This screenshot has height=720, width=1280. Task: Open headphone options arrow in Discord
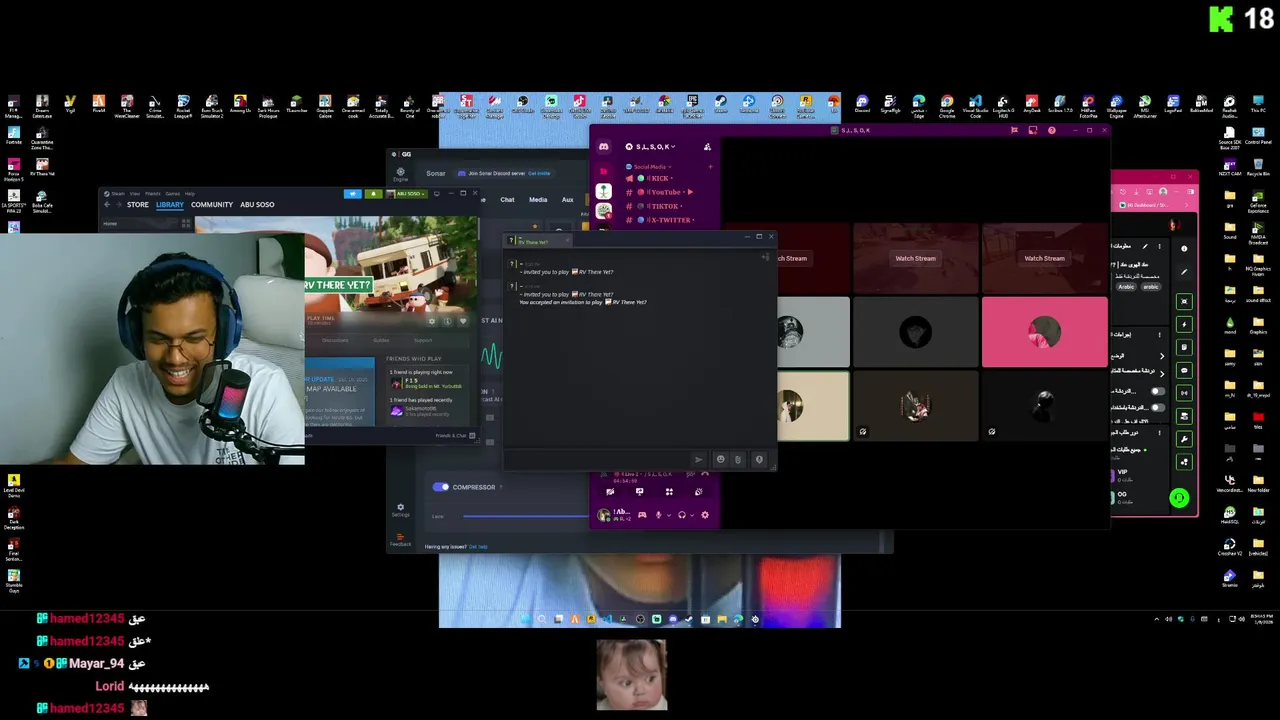691,515
